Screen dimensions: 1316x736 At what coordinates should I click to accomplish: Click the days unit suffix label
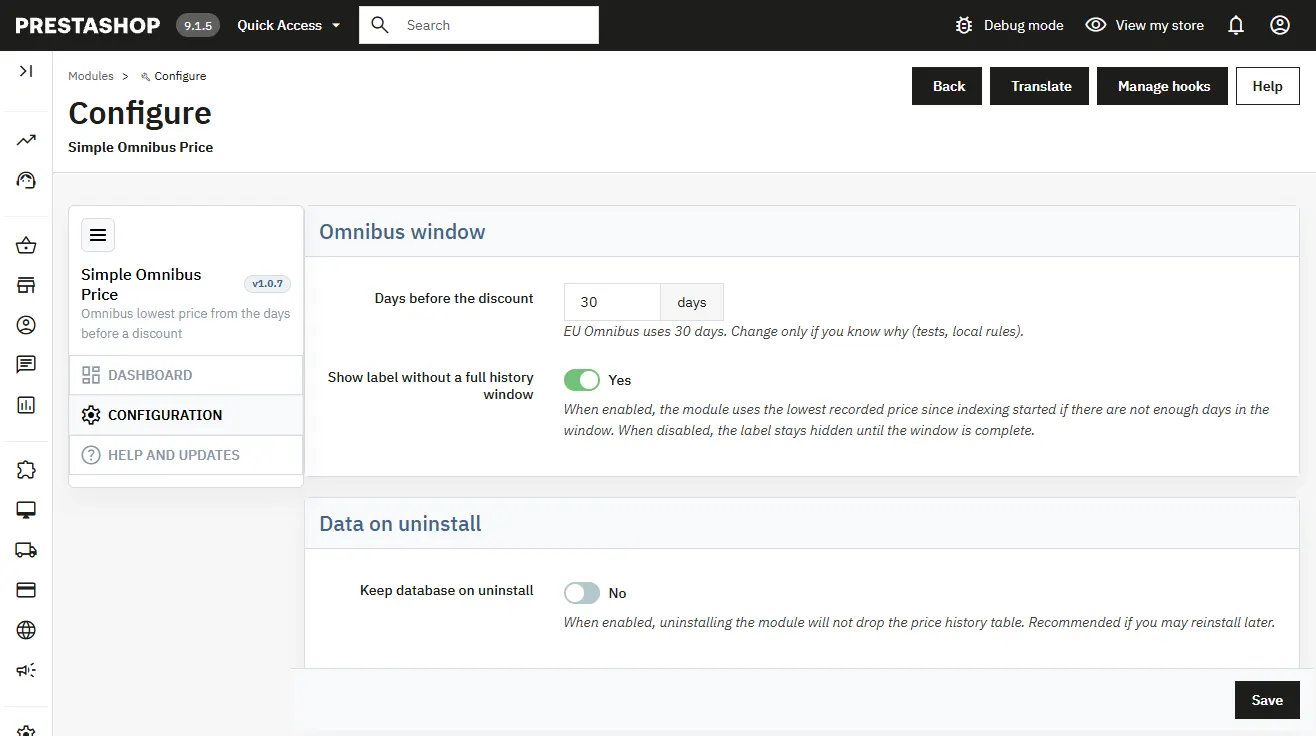tap(692, 302)
